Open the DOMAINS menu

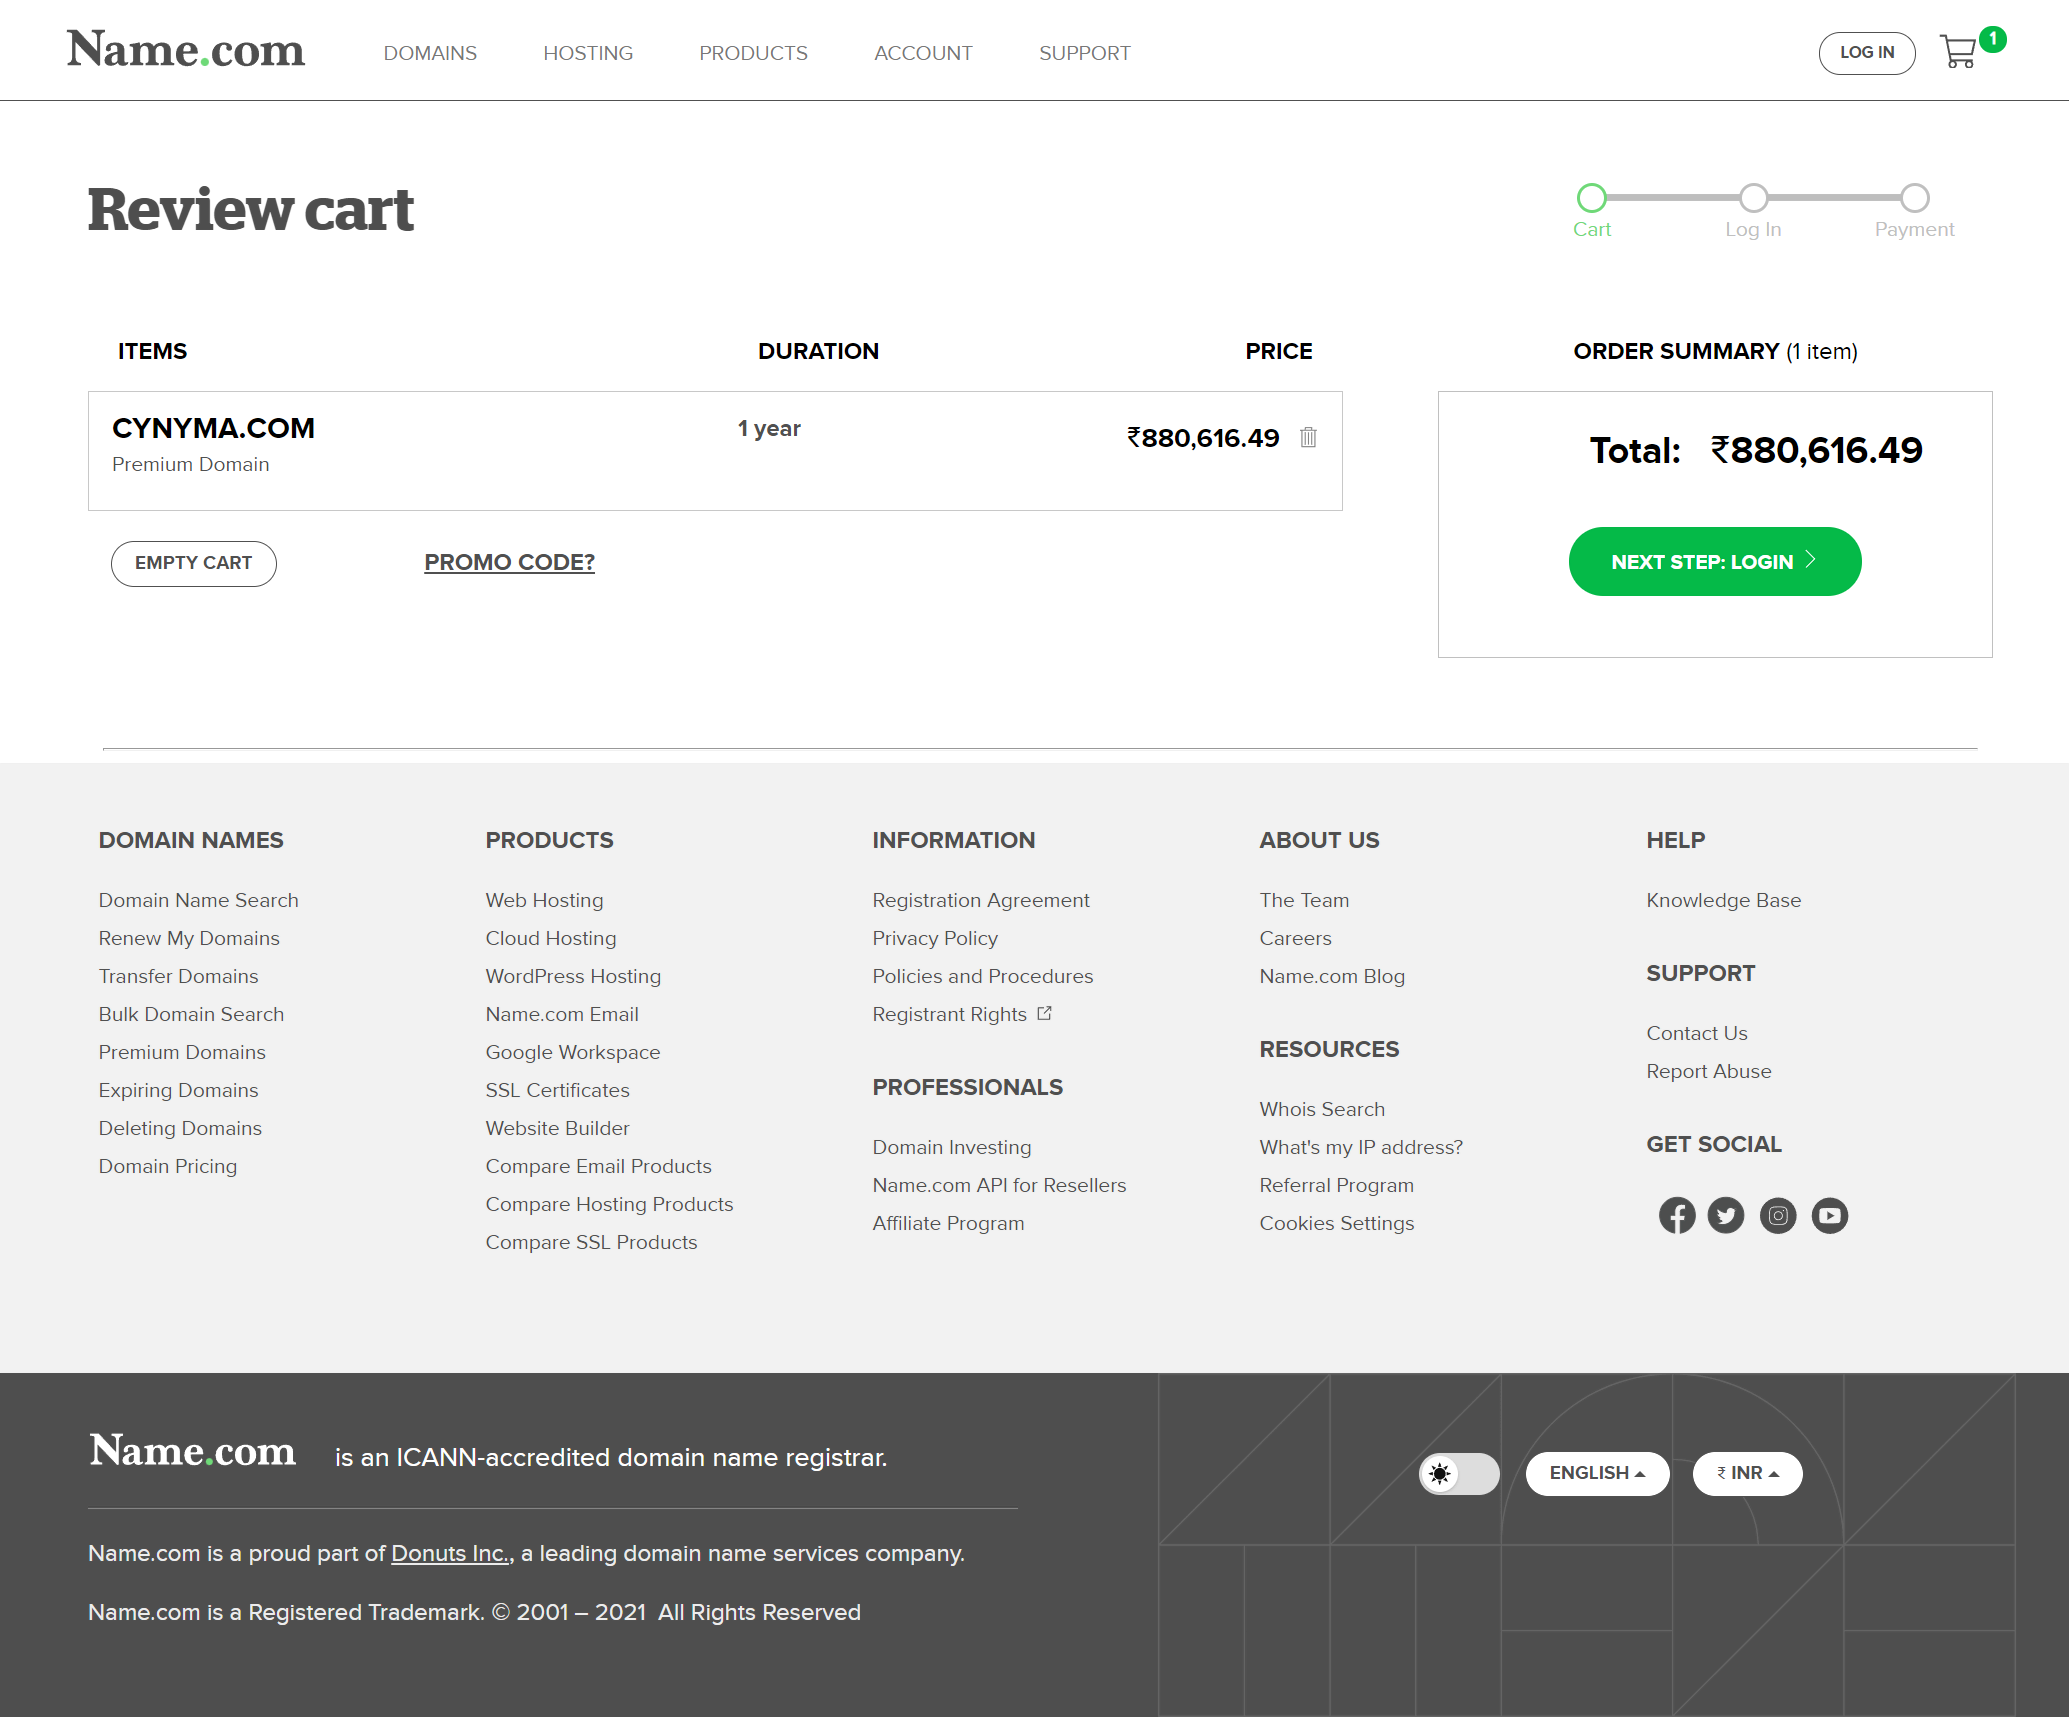(x=430, y=53)
